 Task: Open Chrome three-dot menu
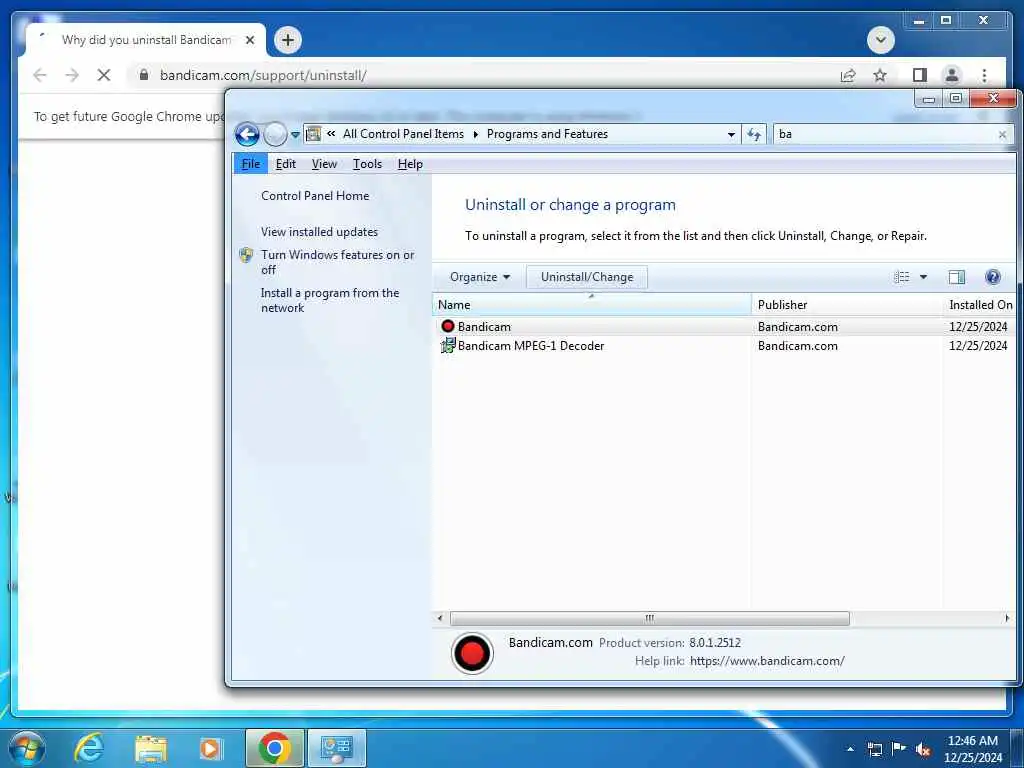tap(984, 75)
